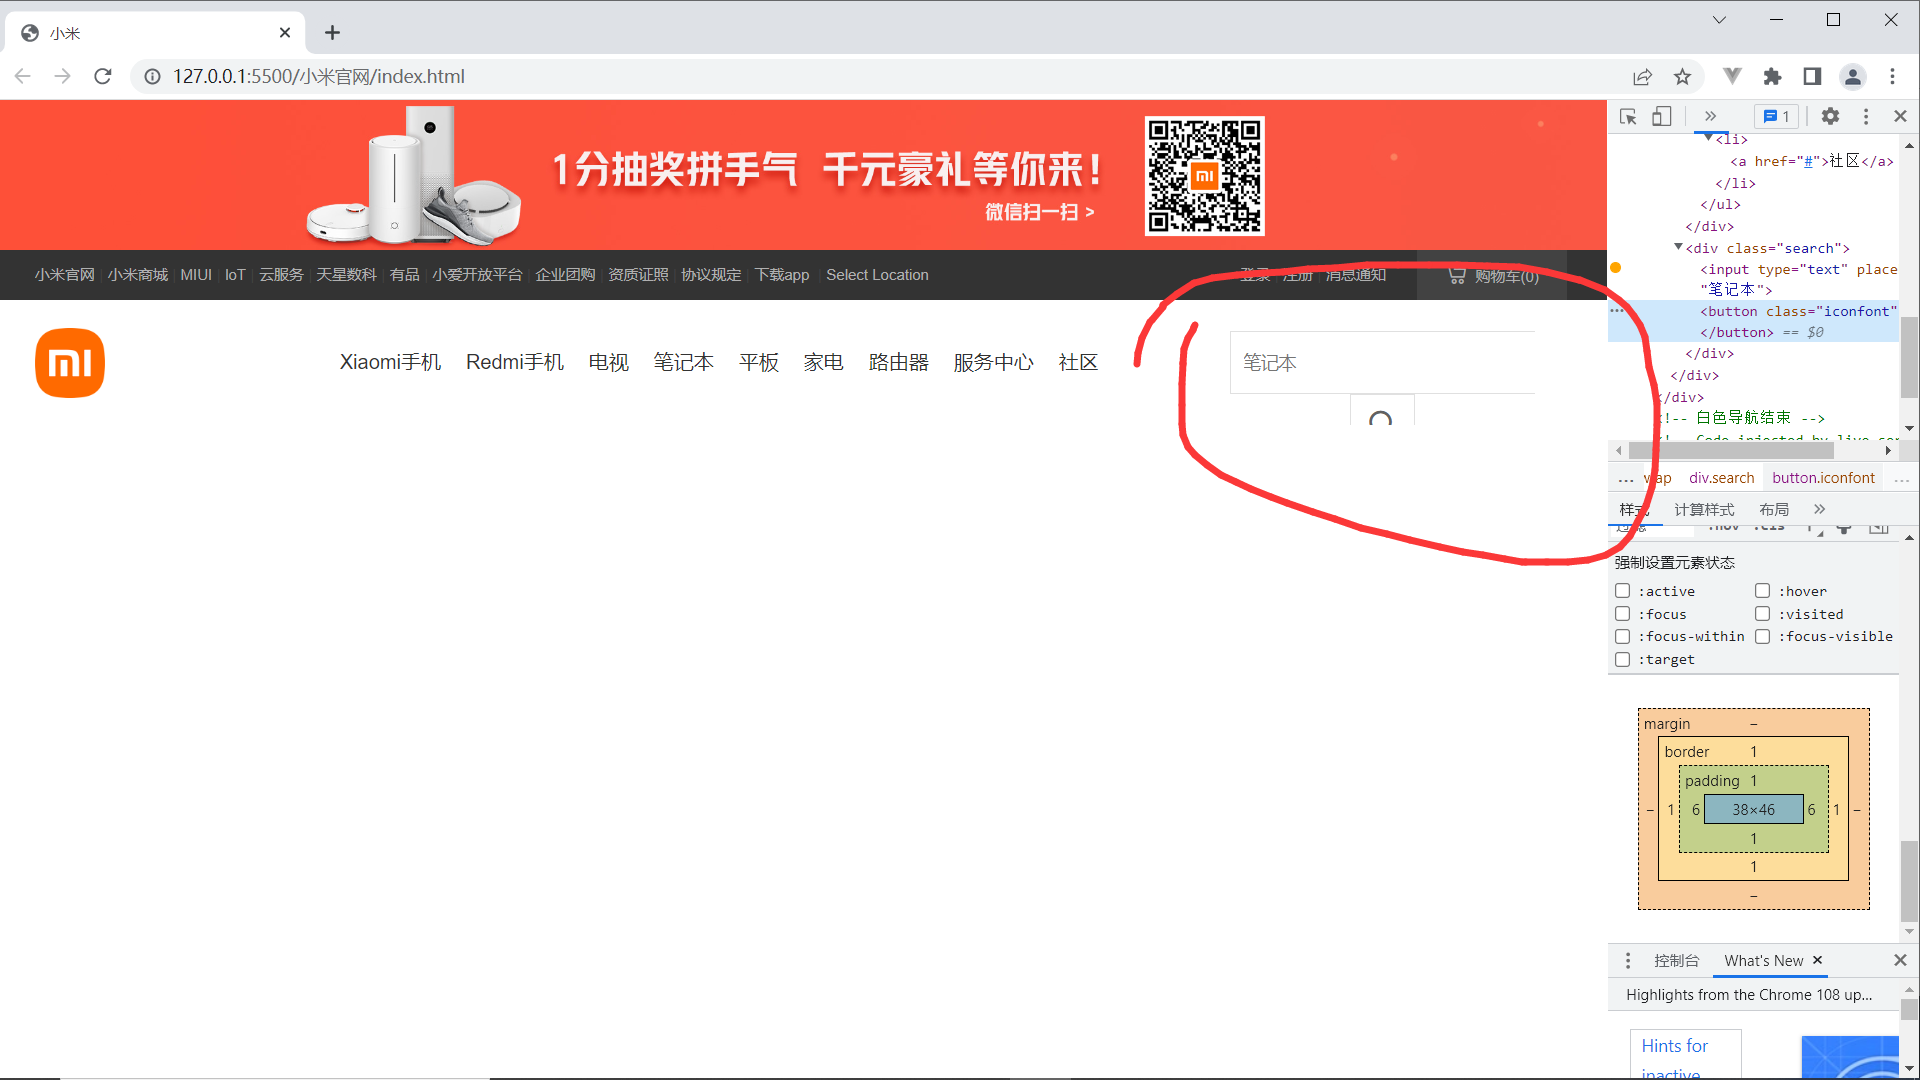
Task: Open the extensions puzzle icon
Action: click(x=1772, y=77)
